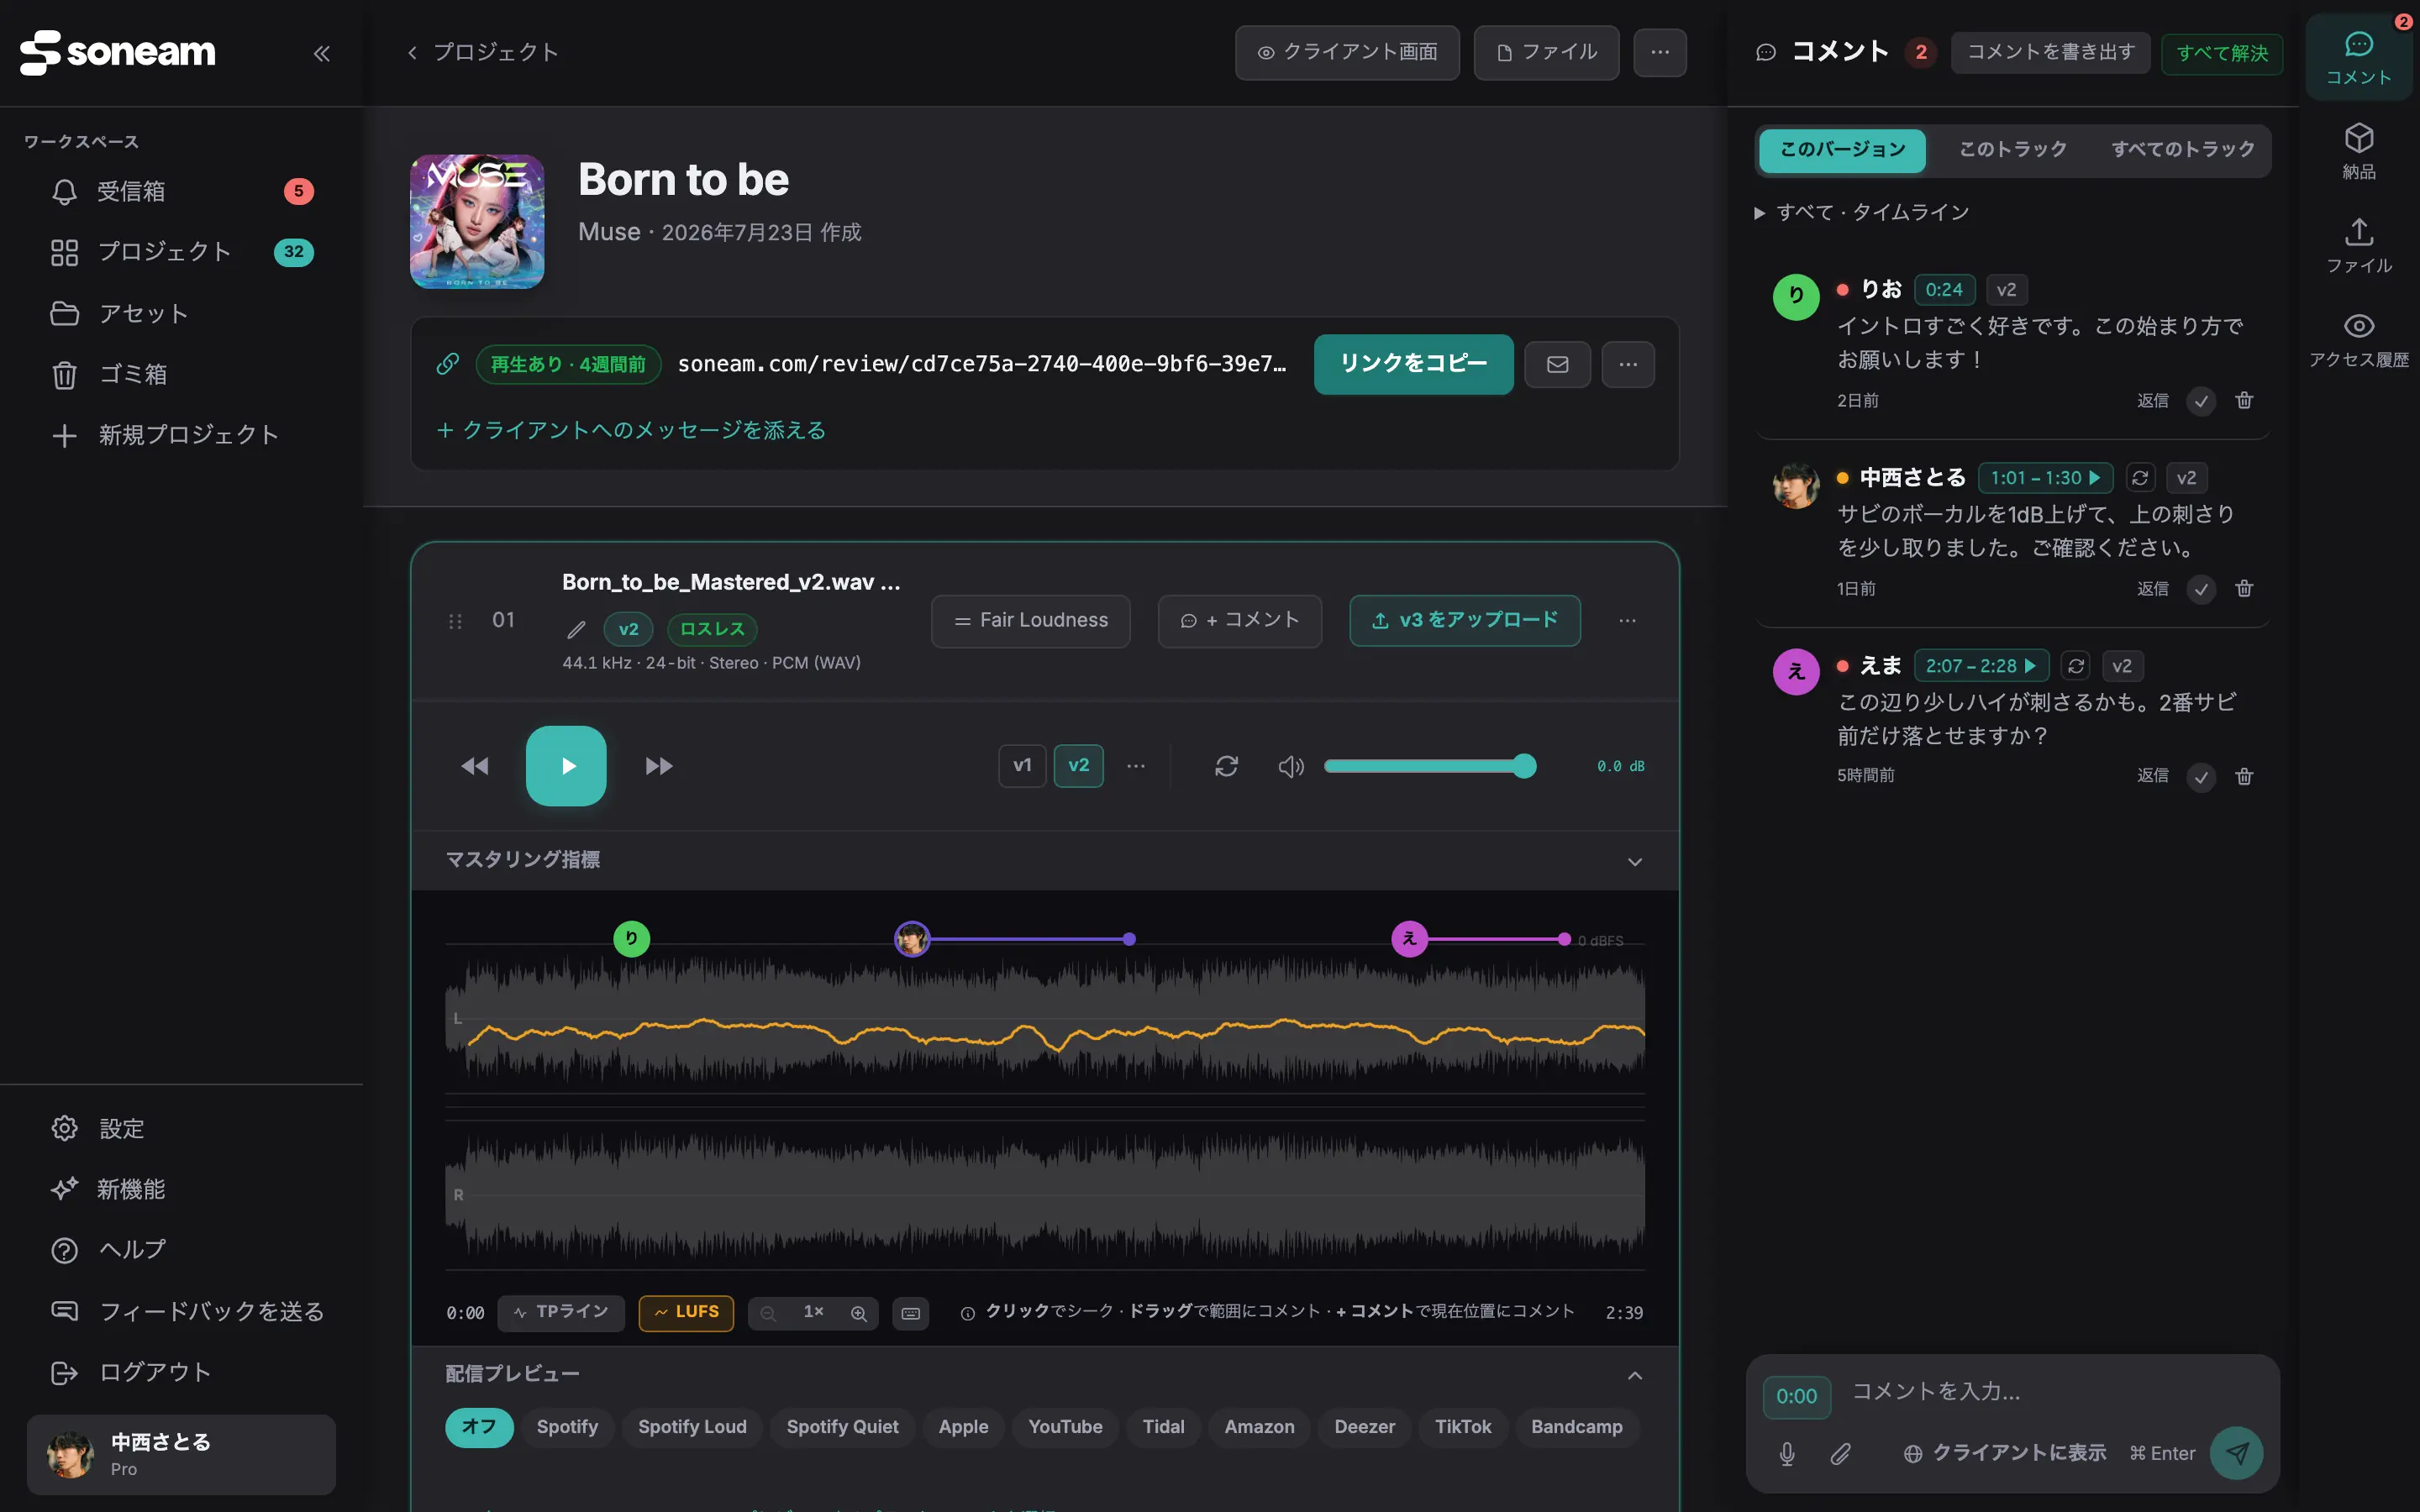
Task: Click すべて解決 button
Action: [x=2222, y=53]
